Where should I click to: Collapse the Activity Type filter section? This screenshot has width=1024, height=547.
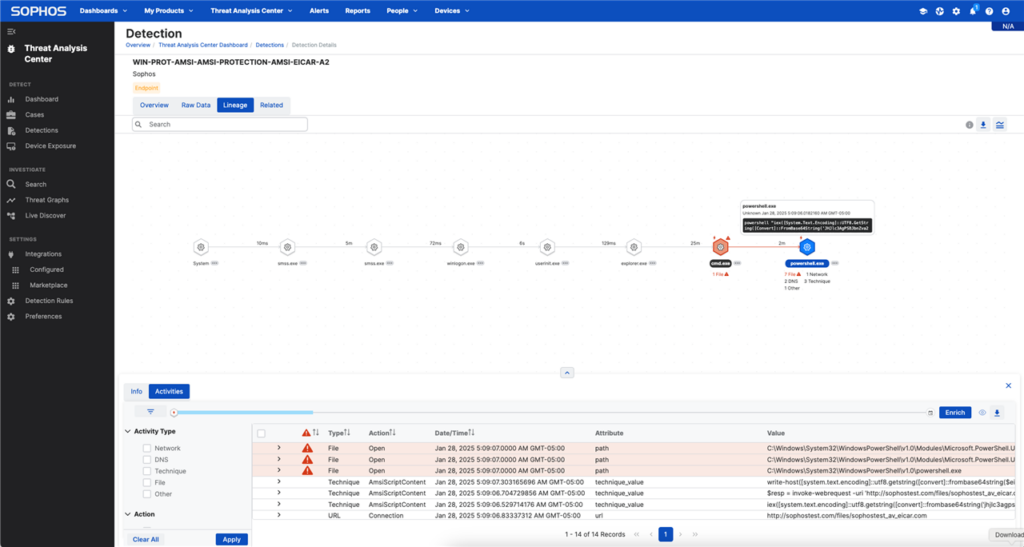[x=127, y=431]
